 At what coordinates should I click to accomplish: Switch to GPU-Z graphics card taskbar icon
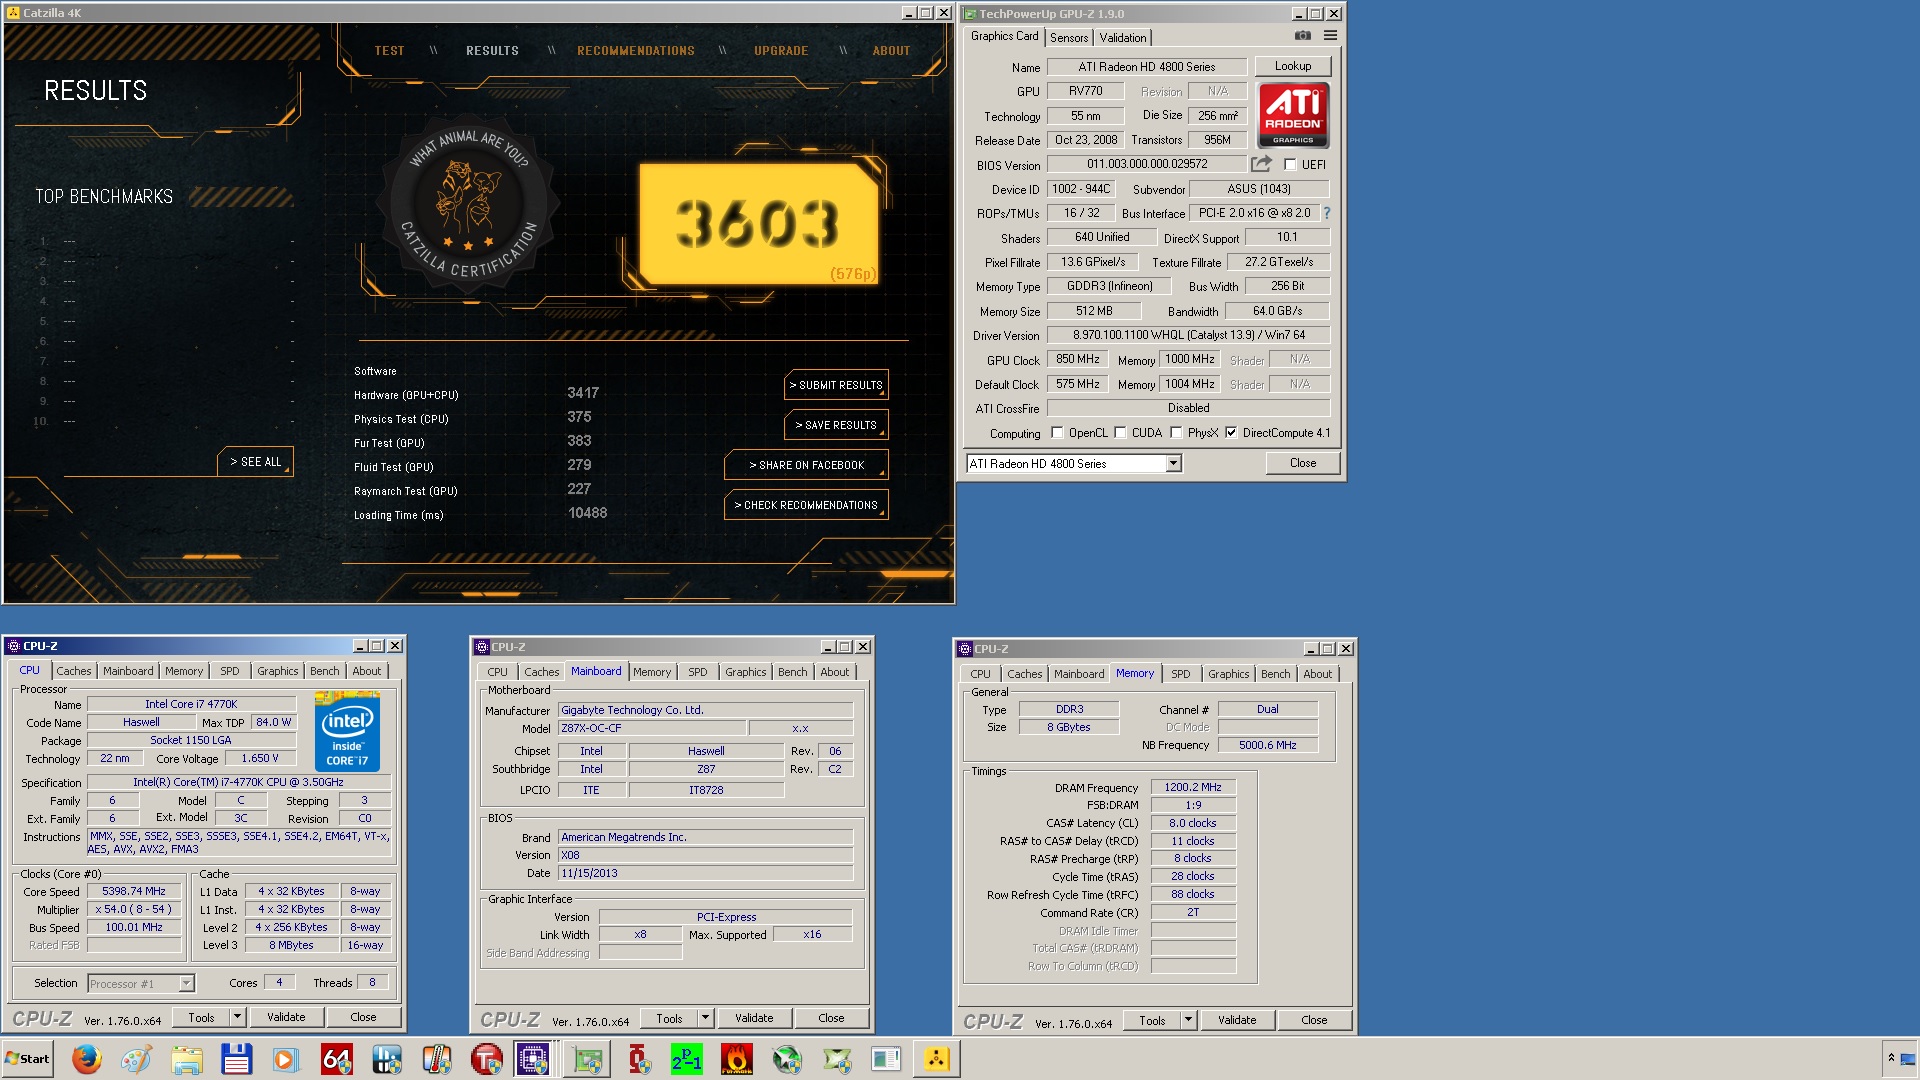(x=587, y=1058)
